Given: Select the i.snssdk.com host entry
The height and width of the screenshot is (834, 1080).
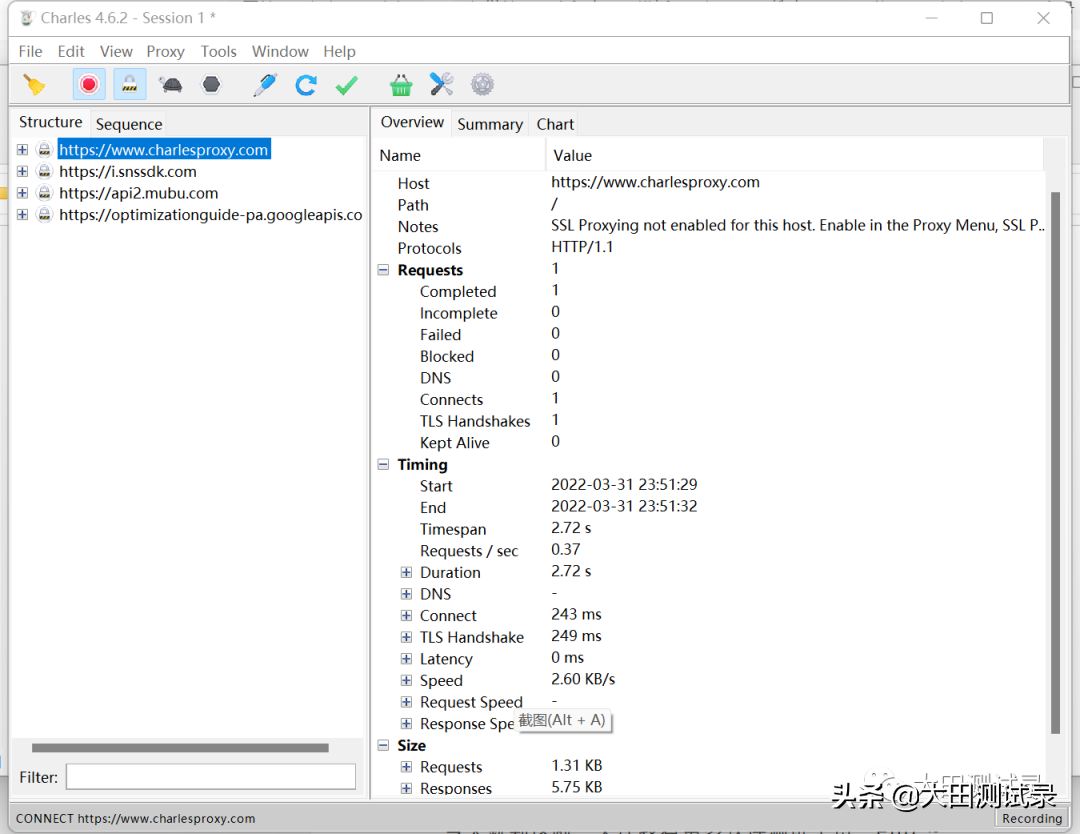Looking at the screenshot, I should [127, 171].
